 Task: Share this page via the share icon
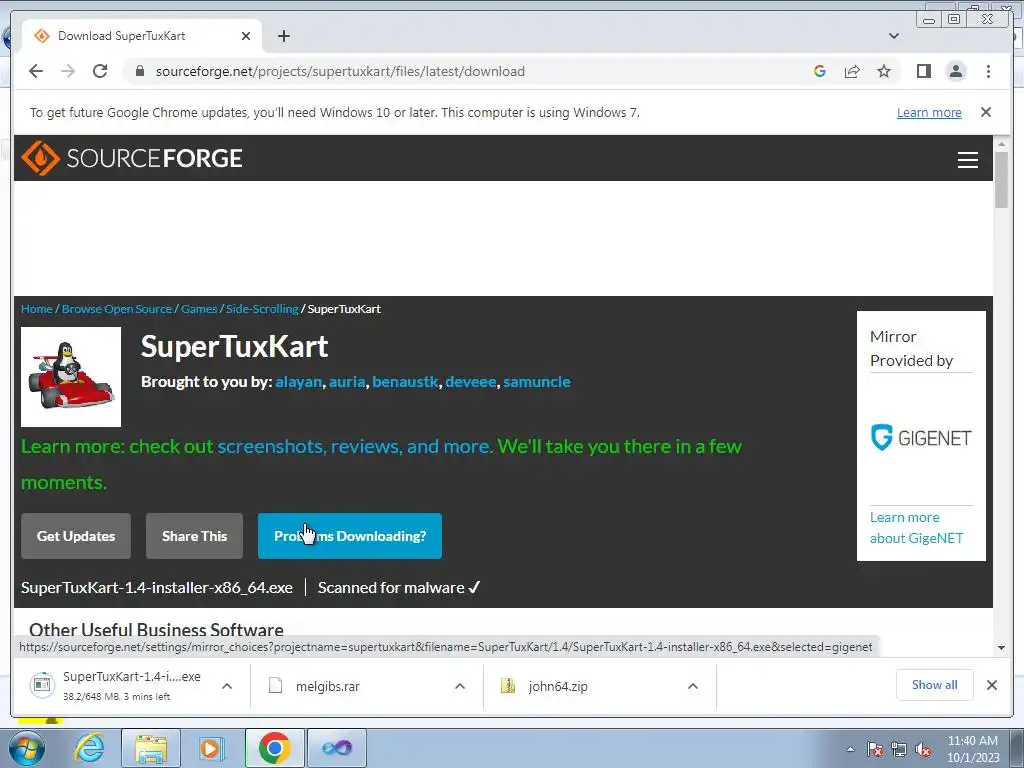852,71
